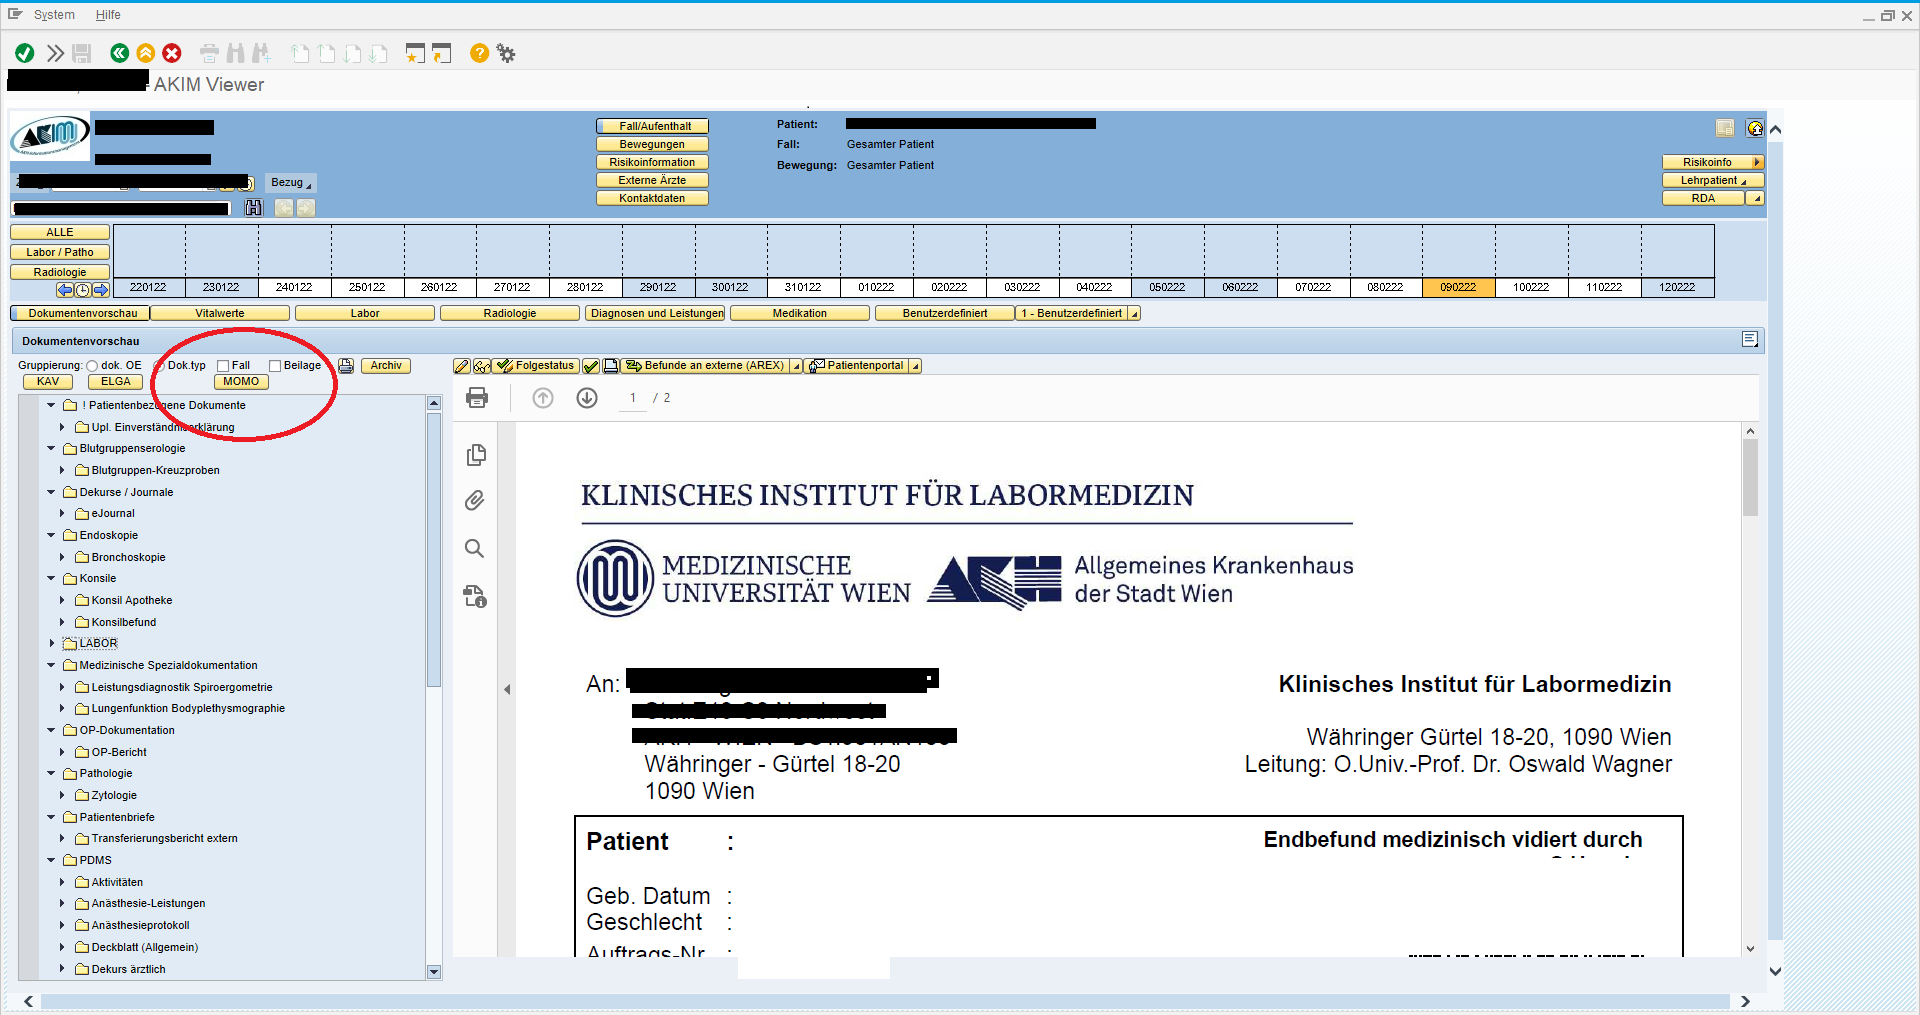
Task: Move the timeline forward with right arrow
Action: (100, 290)
